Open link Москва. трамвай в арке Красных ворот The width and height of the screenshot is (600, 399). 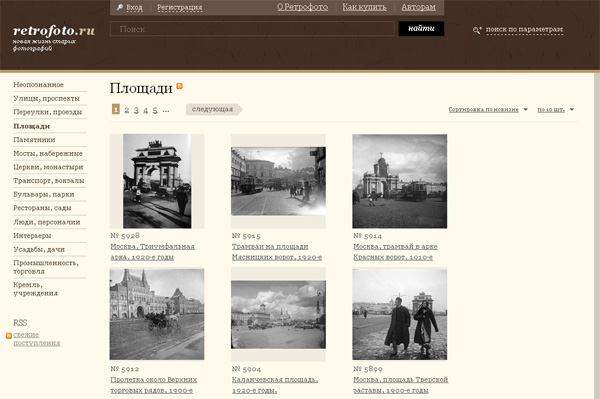395,252
